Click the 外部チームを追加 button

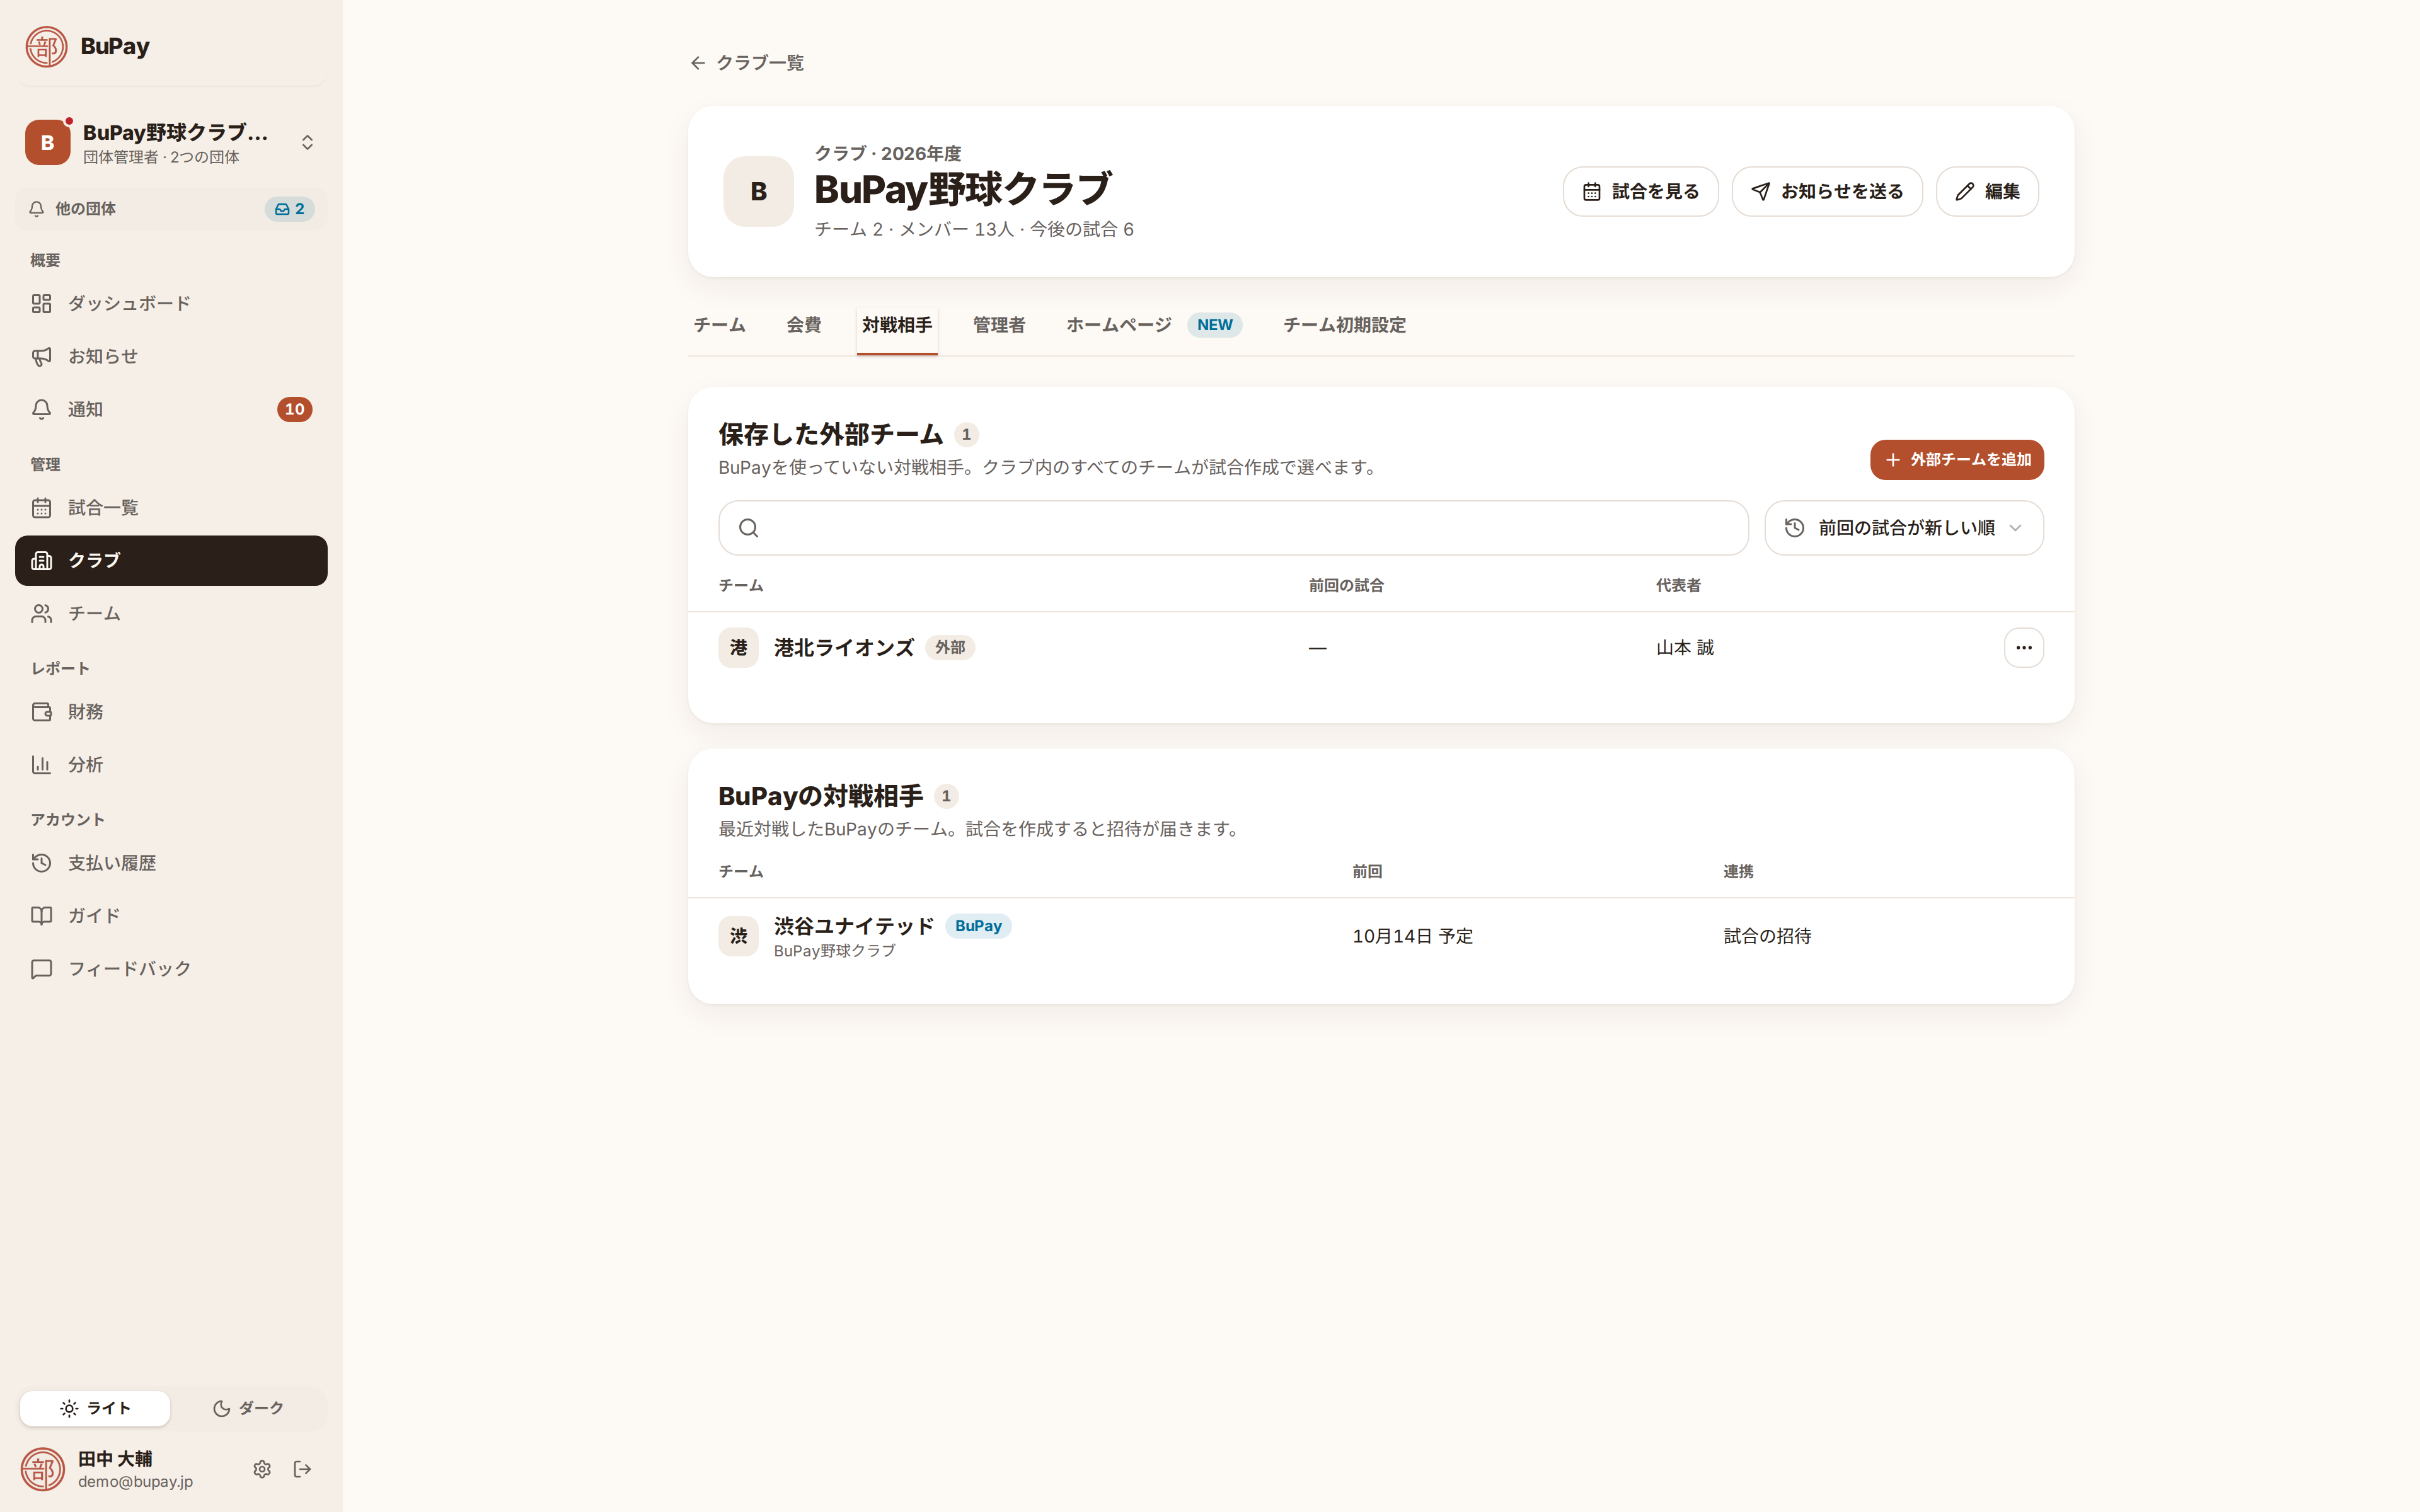pyautogui.click(x=1956, y=460)
